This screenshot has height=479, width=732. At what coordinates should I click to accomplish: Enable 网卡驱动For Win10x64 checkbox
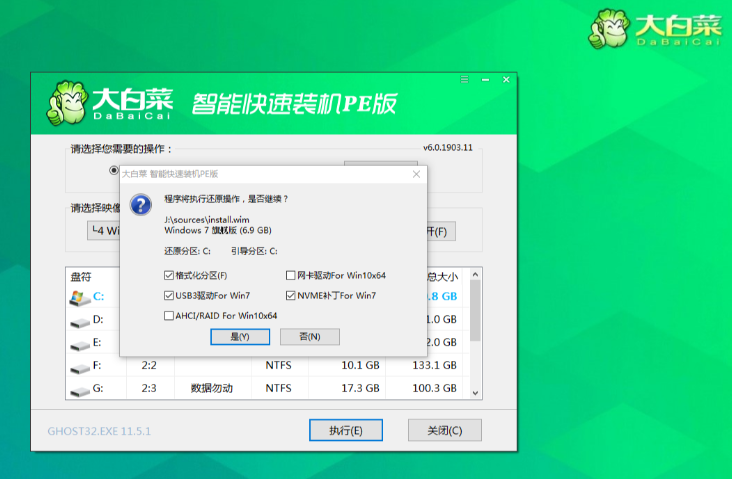click(x=290, y=275)
